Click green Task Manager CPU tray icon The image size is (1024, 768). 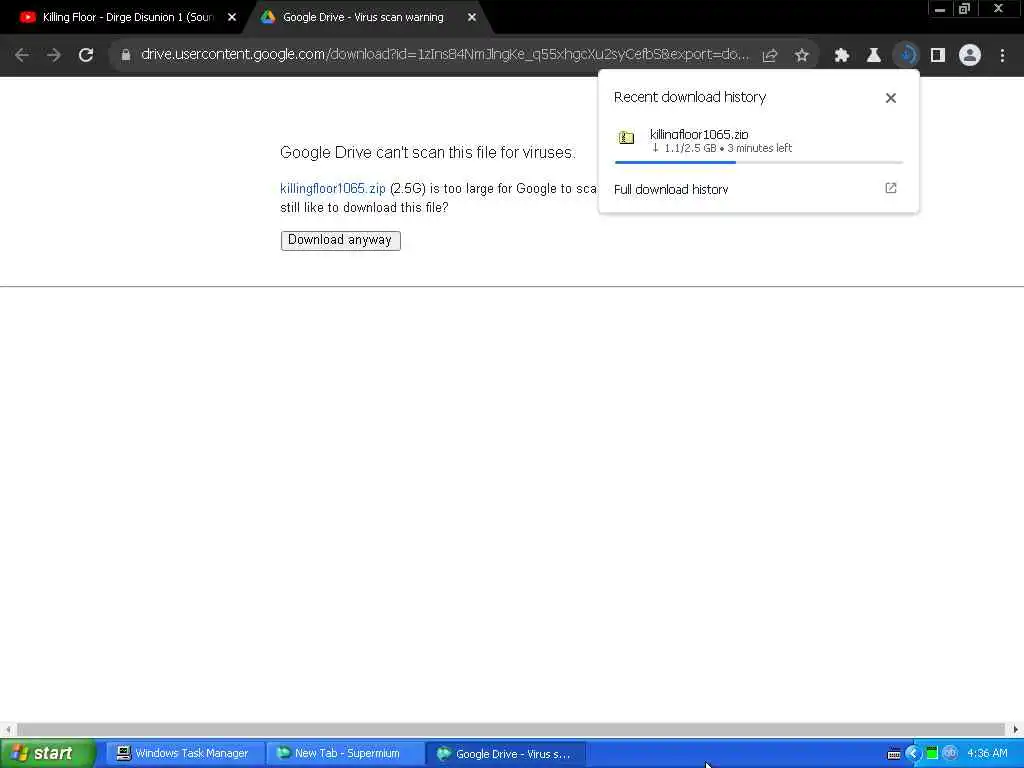pos(932,754)
